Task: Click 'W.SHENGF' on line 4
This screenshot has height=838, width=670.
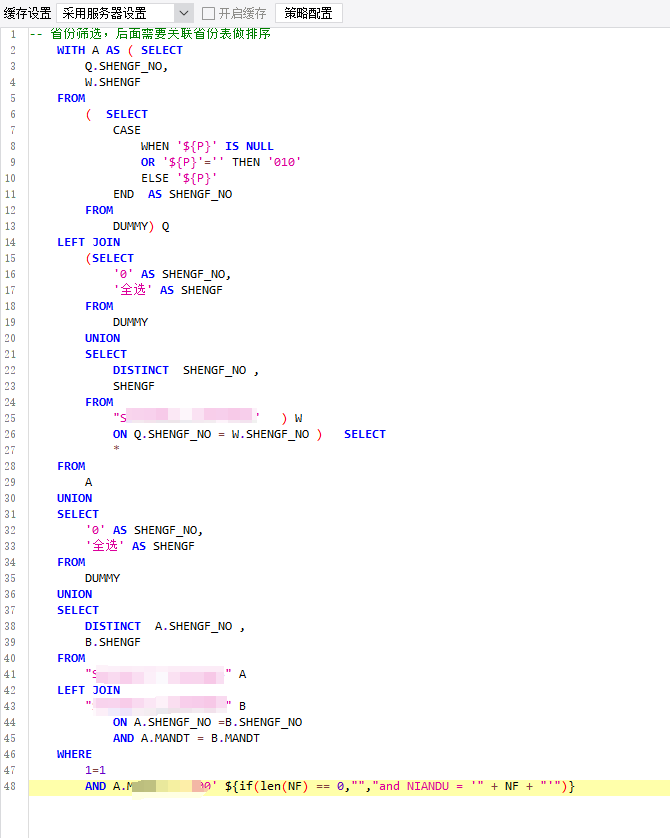Action: 113,82
